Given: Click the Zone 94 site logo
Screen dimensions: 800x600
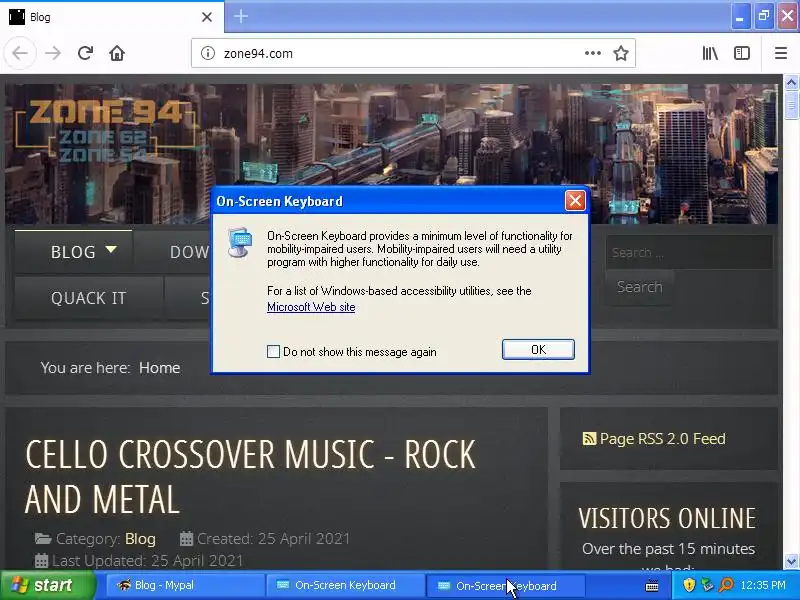Looking at the screenshot, I should [105, 132].
